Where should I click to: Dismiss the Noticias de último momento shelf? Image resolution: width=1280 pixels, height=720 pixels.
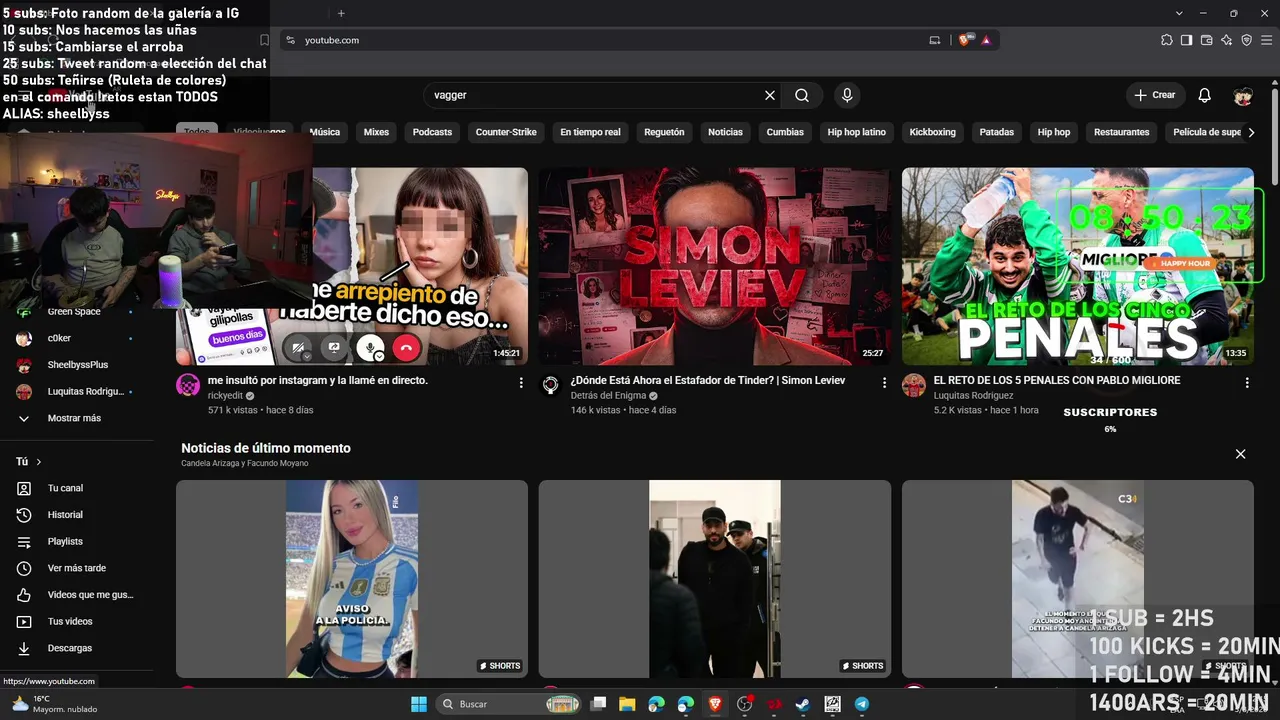(1241, 454)
